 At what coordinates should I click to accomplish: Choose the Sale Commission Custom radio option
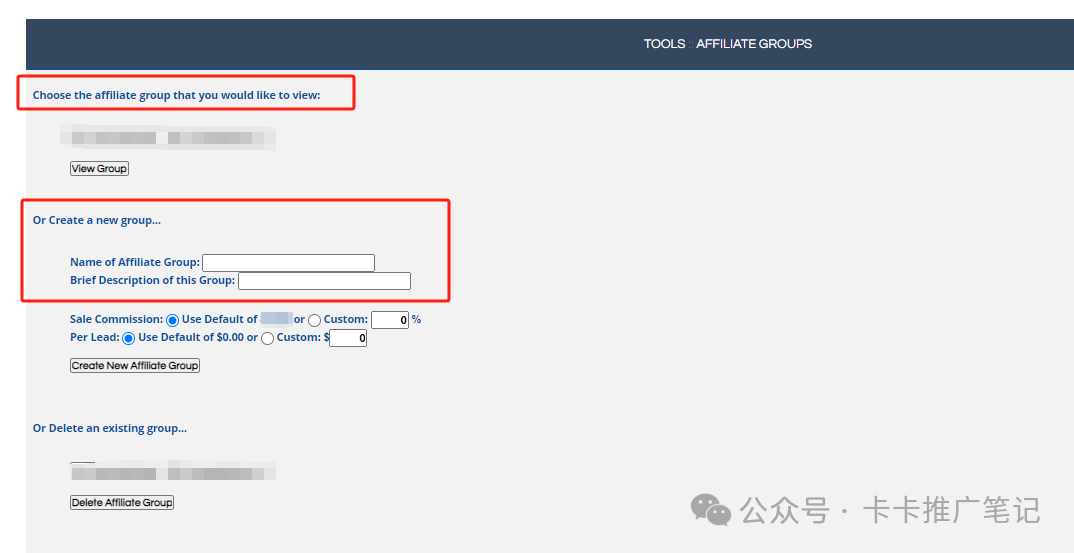pos(314,320)
